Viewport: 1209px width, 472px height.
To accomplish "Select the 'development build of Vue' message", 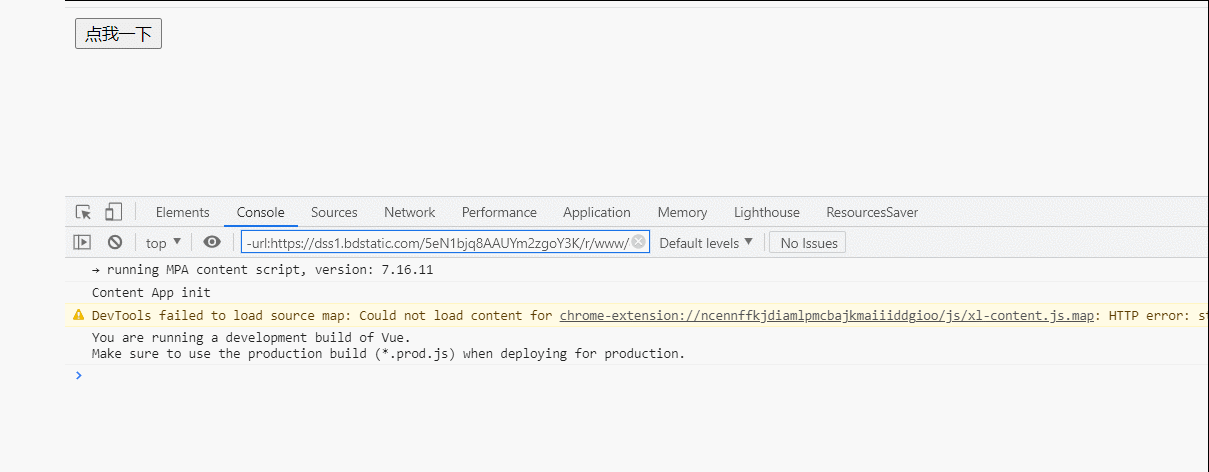I will (x=251, y=338).
